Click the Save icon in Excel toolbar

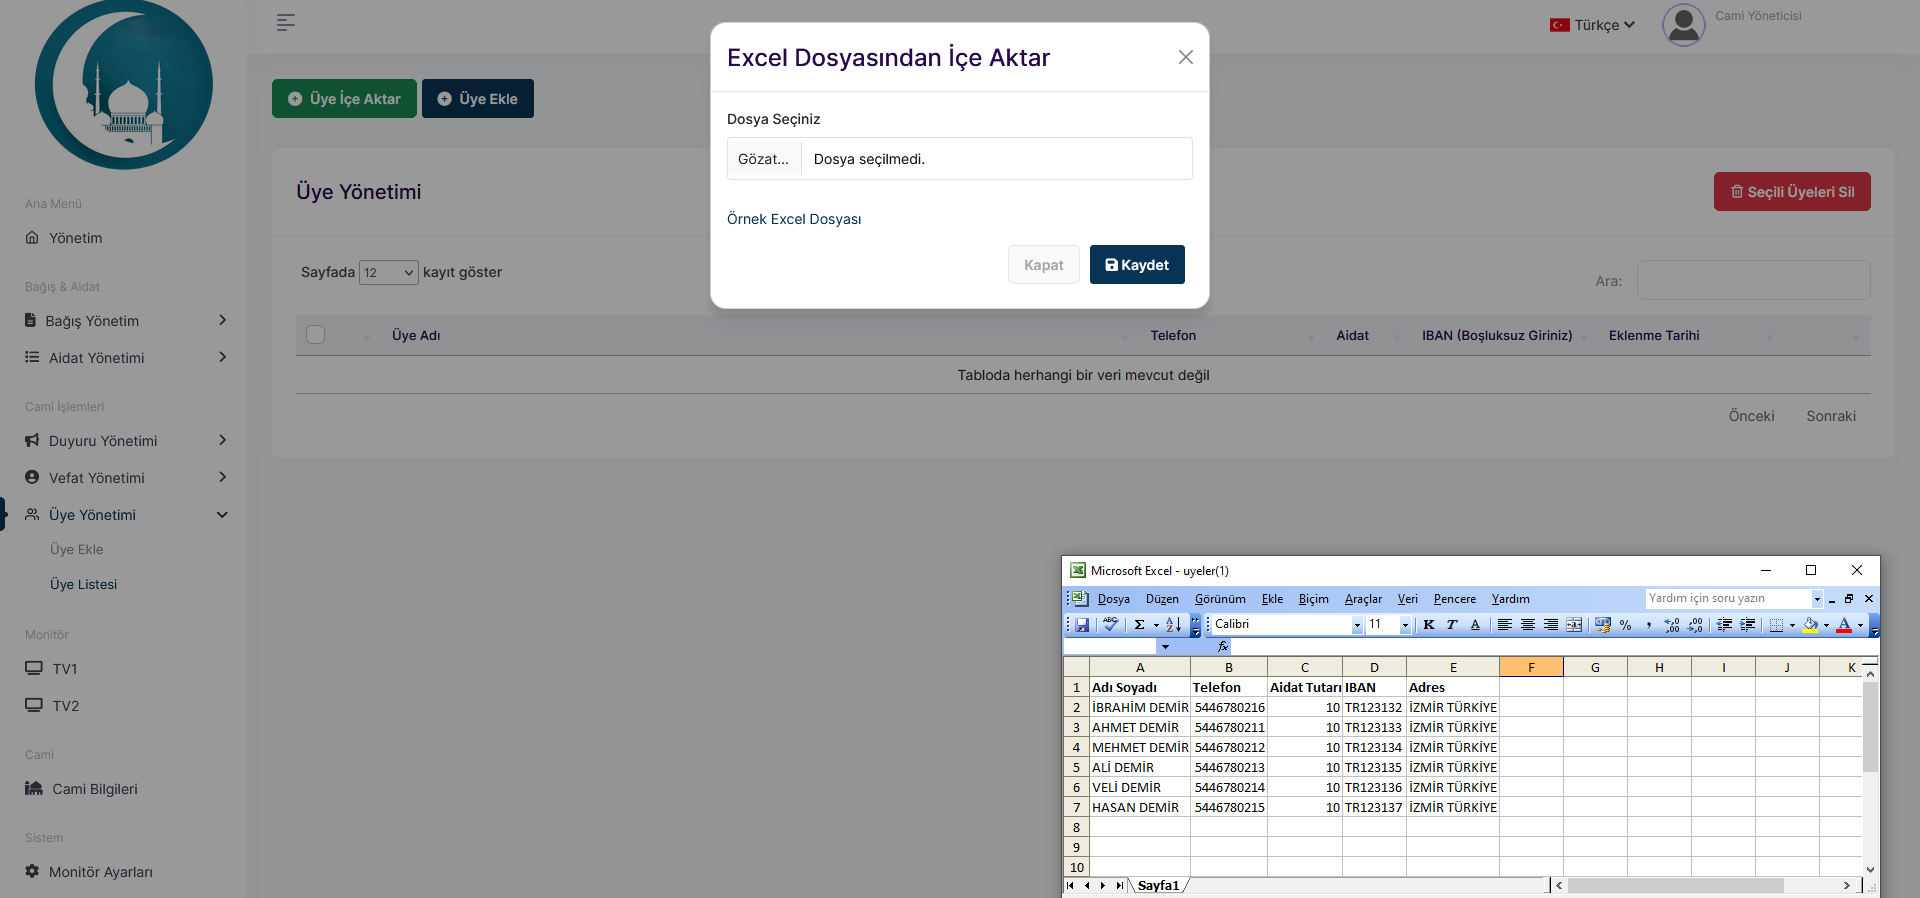pos(1082,625)
